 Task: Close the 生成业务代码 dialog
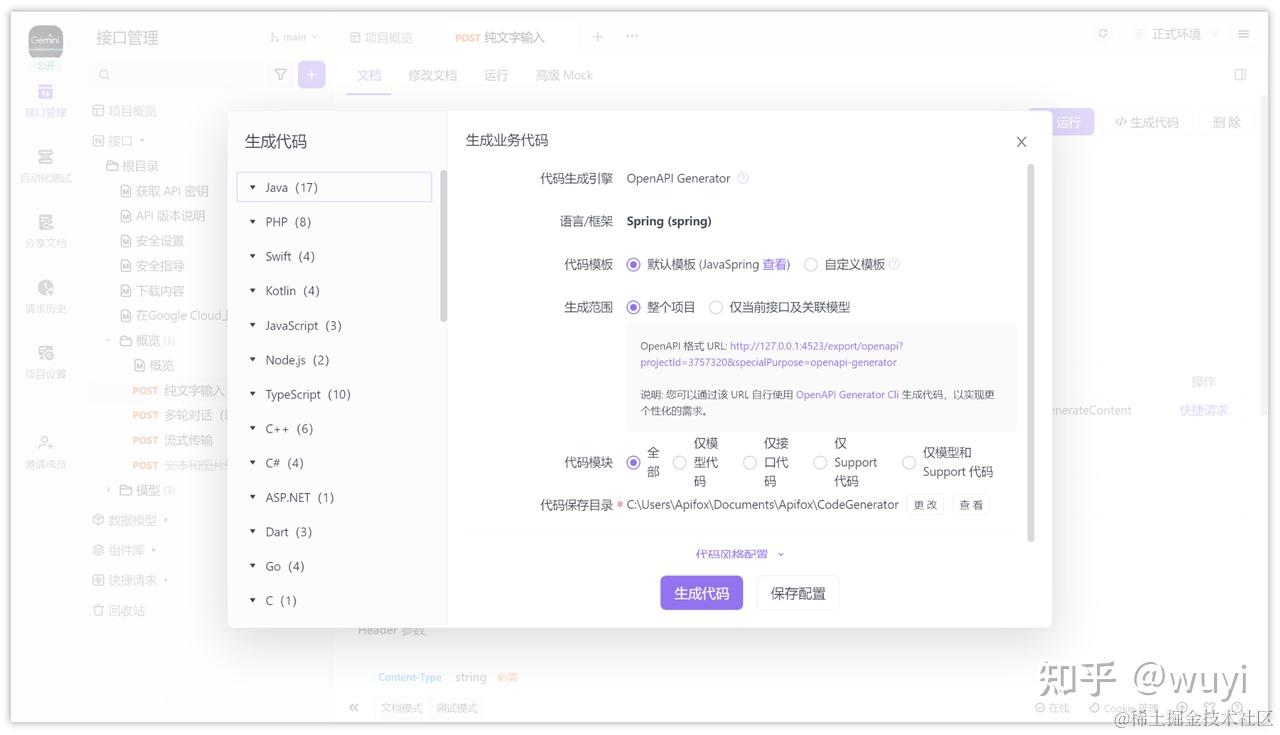pyautogui.click(x=1021, y=142)
